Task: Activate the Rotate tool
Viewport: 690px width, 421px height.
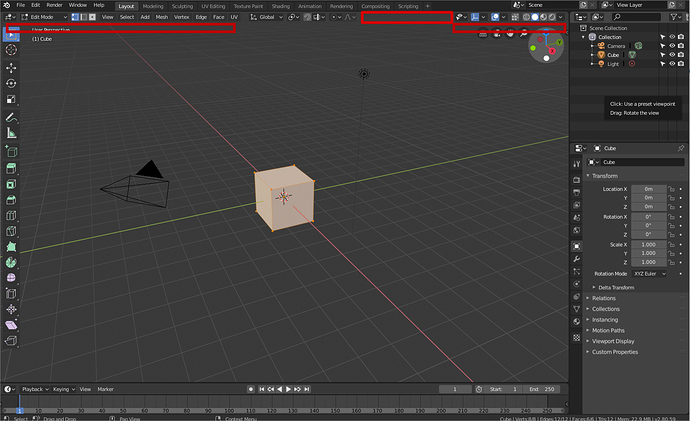Action: [x=11, y=84]
